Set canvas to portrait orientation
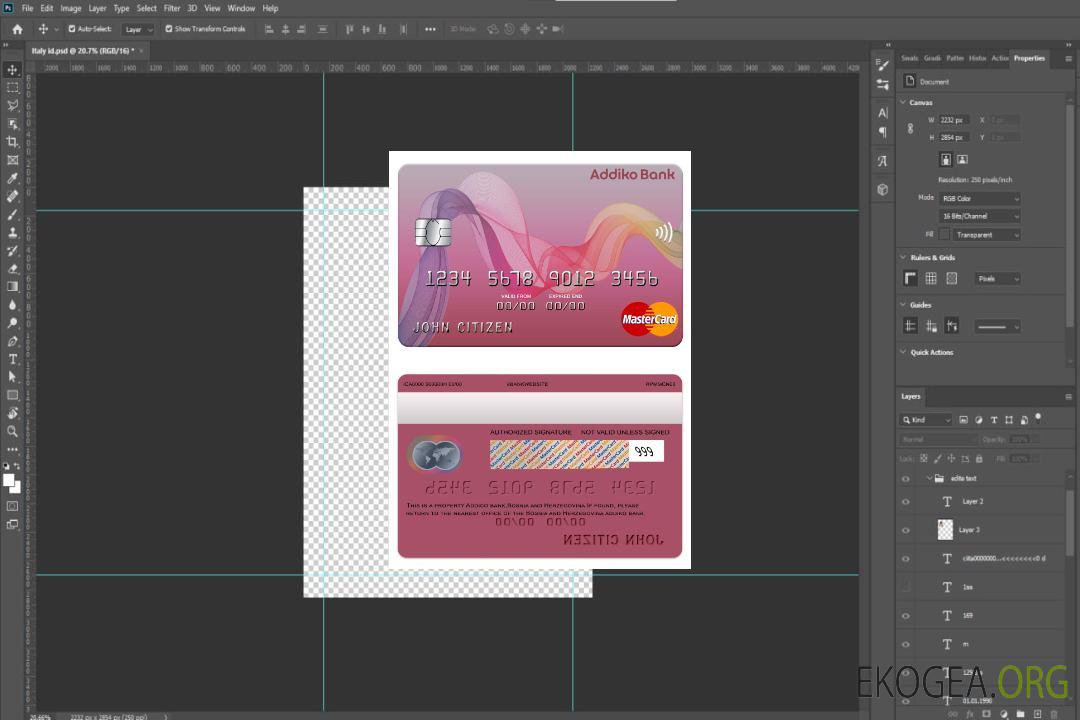The image size is (1080, 720). coord(946,160)
